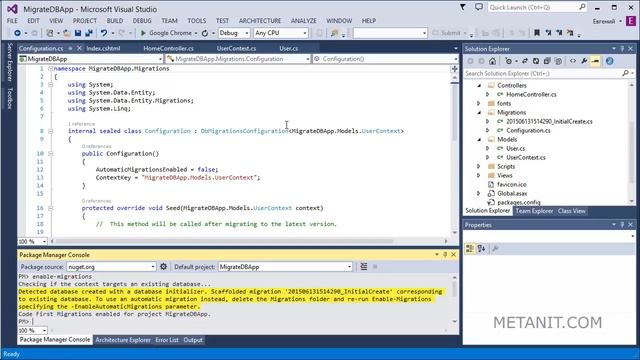
Task: Click the code editor horizontal scrollbar
Action: tap(224, 241)
